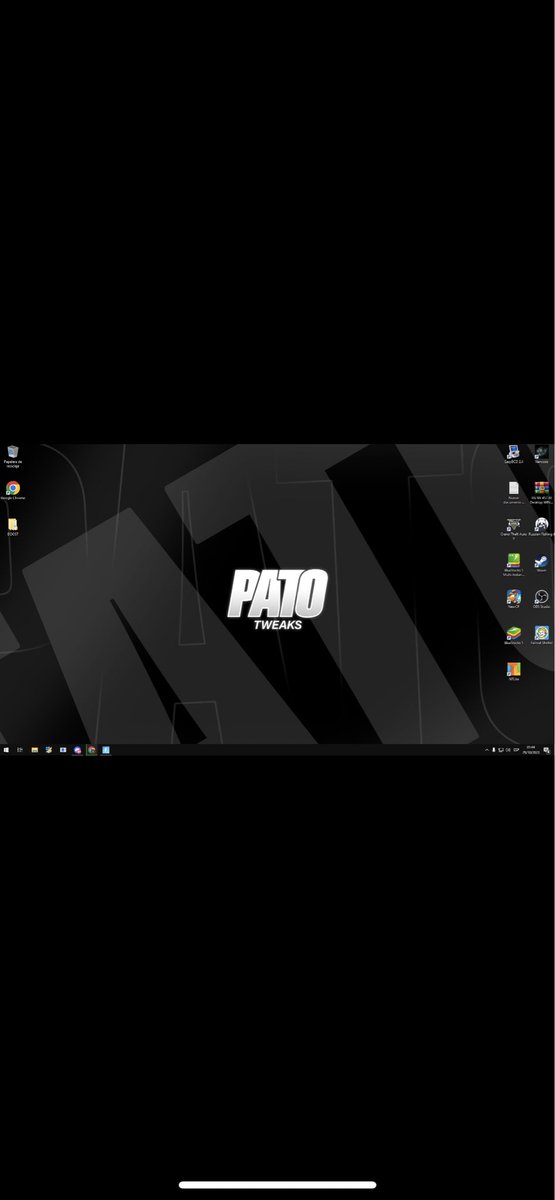Open the BOOST folder on desktop
555x1200 pixels.
click(12, 526)
